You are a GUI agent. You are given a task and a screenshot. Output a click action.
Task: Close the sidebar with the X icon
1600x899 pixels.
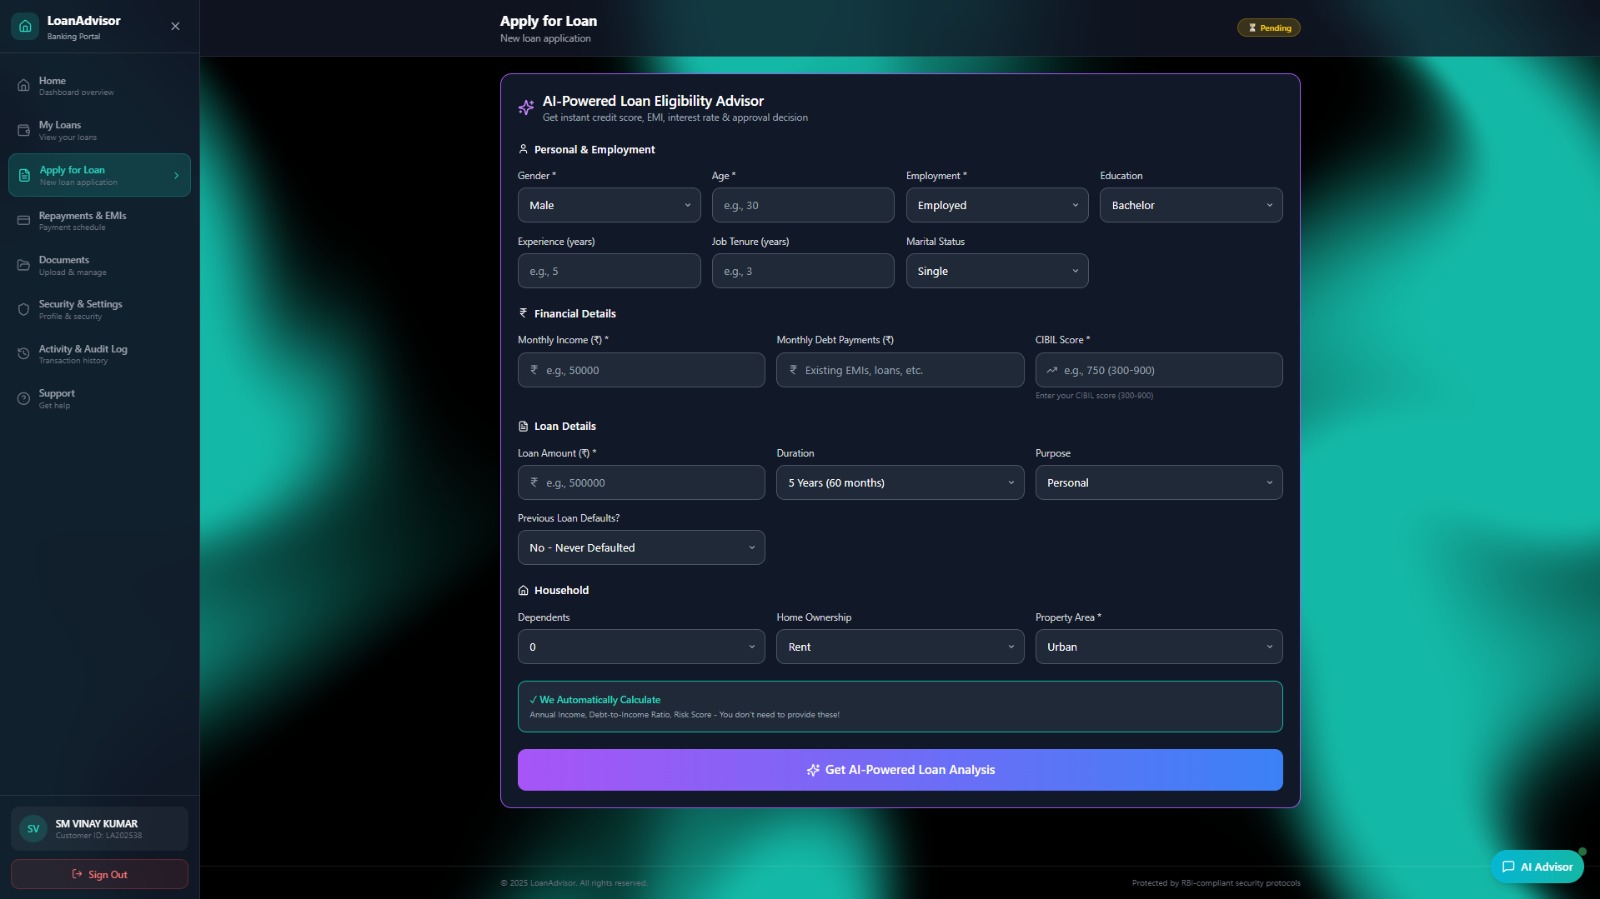click(175, 26)
